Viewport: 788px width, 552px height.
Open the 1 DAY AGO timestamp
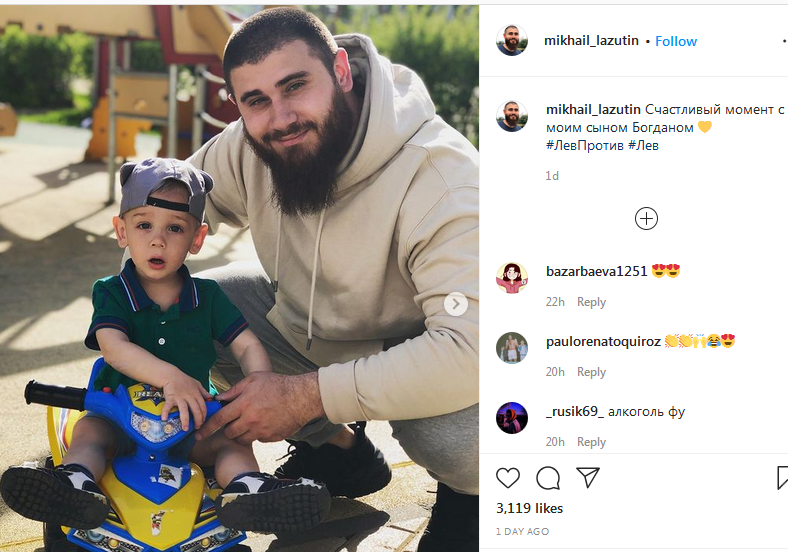522,531
